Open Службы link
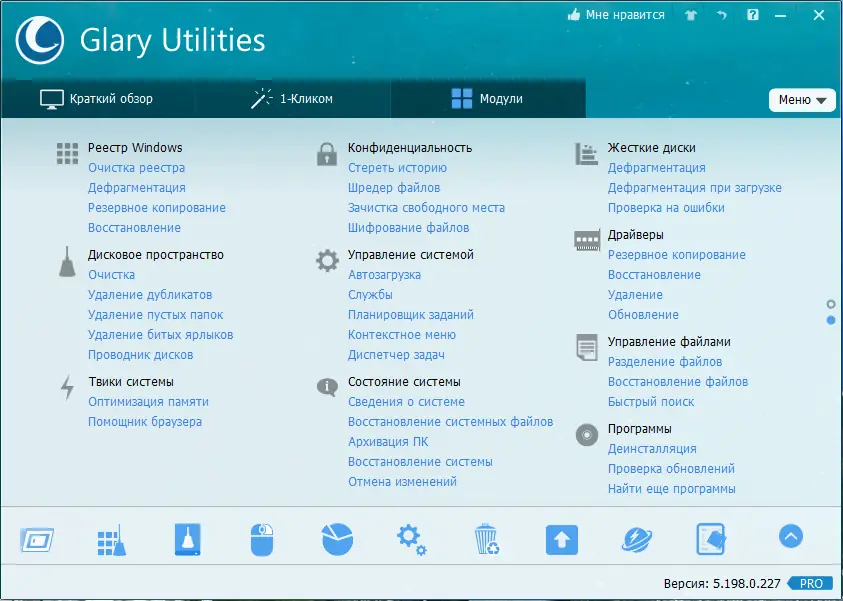Image resolution: width=843 pixels, height=601 pixels. pos(370,295)
